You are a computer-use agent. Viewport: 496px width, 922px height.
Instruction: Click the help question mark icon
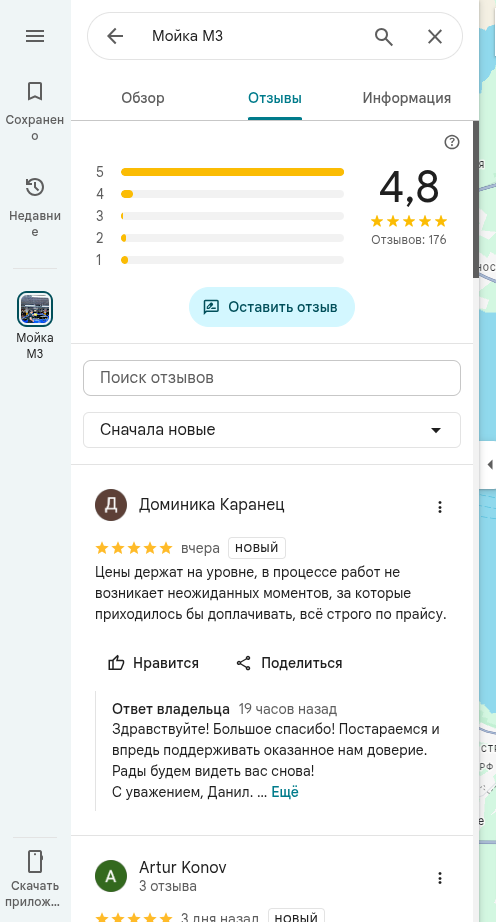click(451, 142)
